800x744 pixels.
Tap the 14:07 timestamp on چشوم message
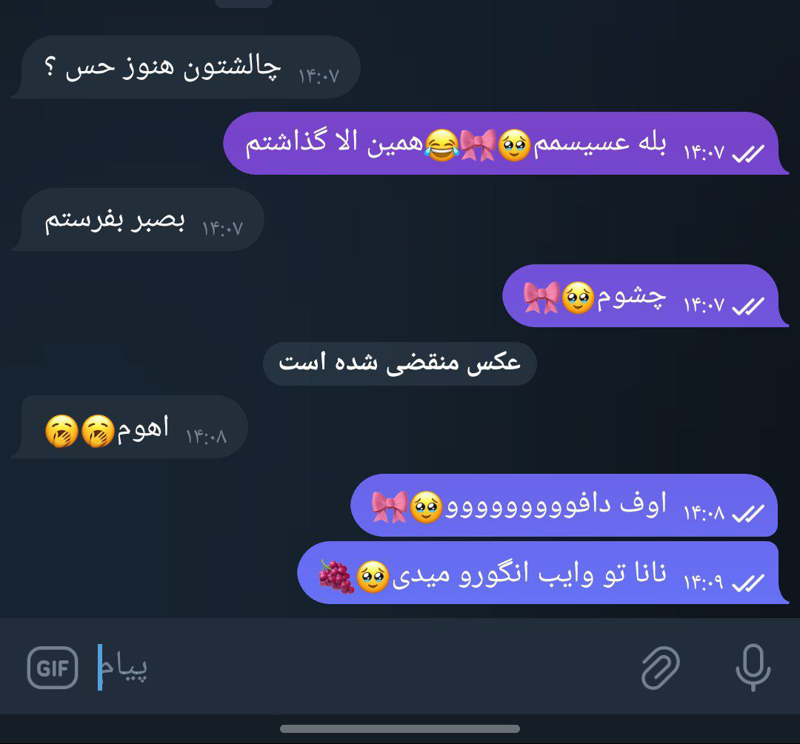tap(704, 305)
